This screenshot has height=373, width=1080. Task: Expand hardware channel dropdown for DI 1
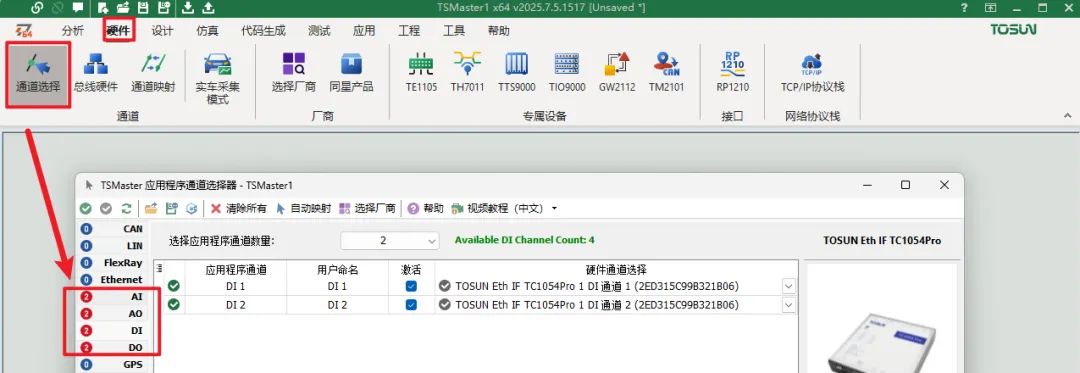[x=789, y=286]
